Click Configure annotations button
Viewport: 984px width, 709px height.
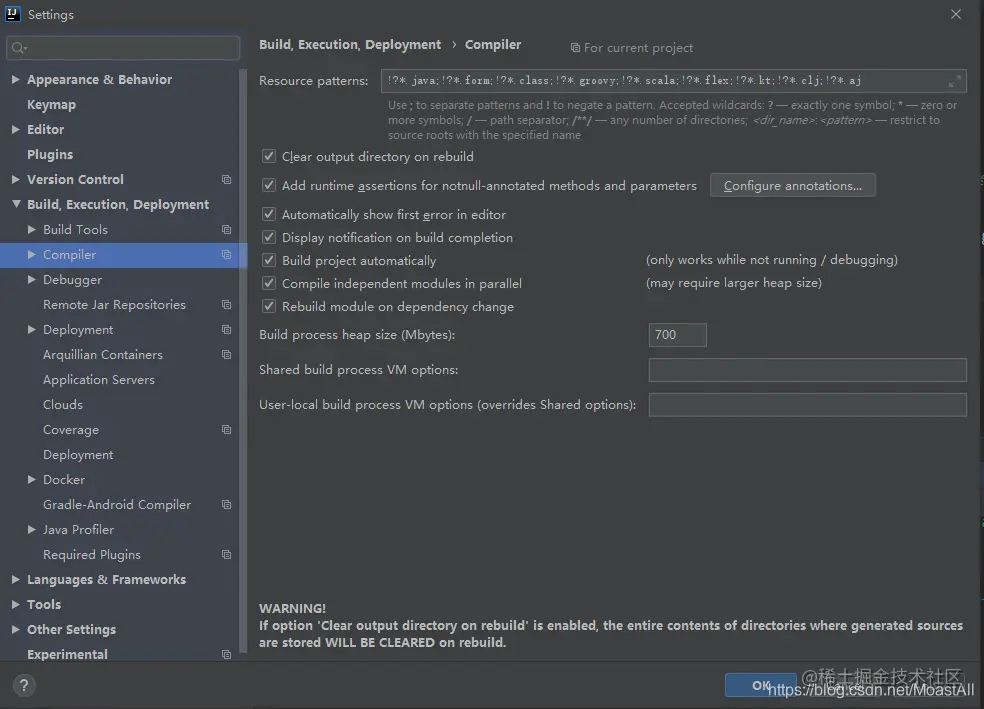793,186
